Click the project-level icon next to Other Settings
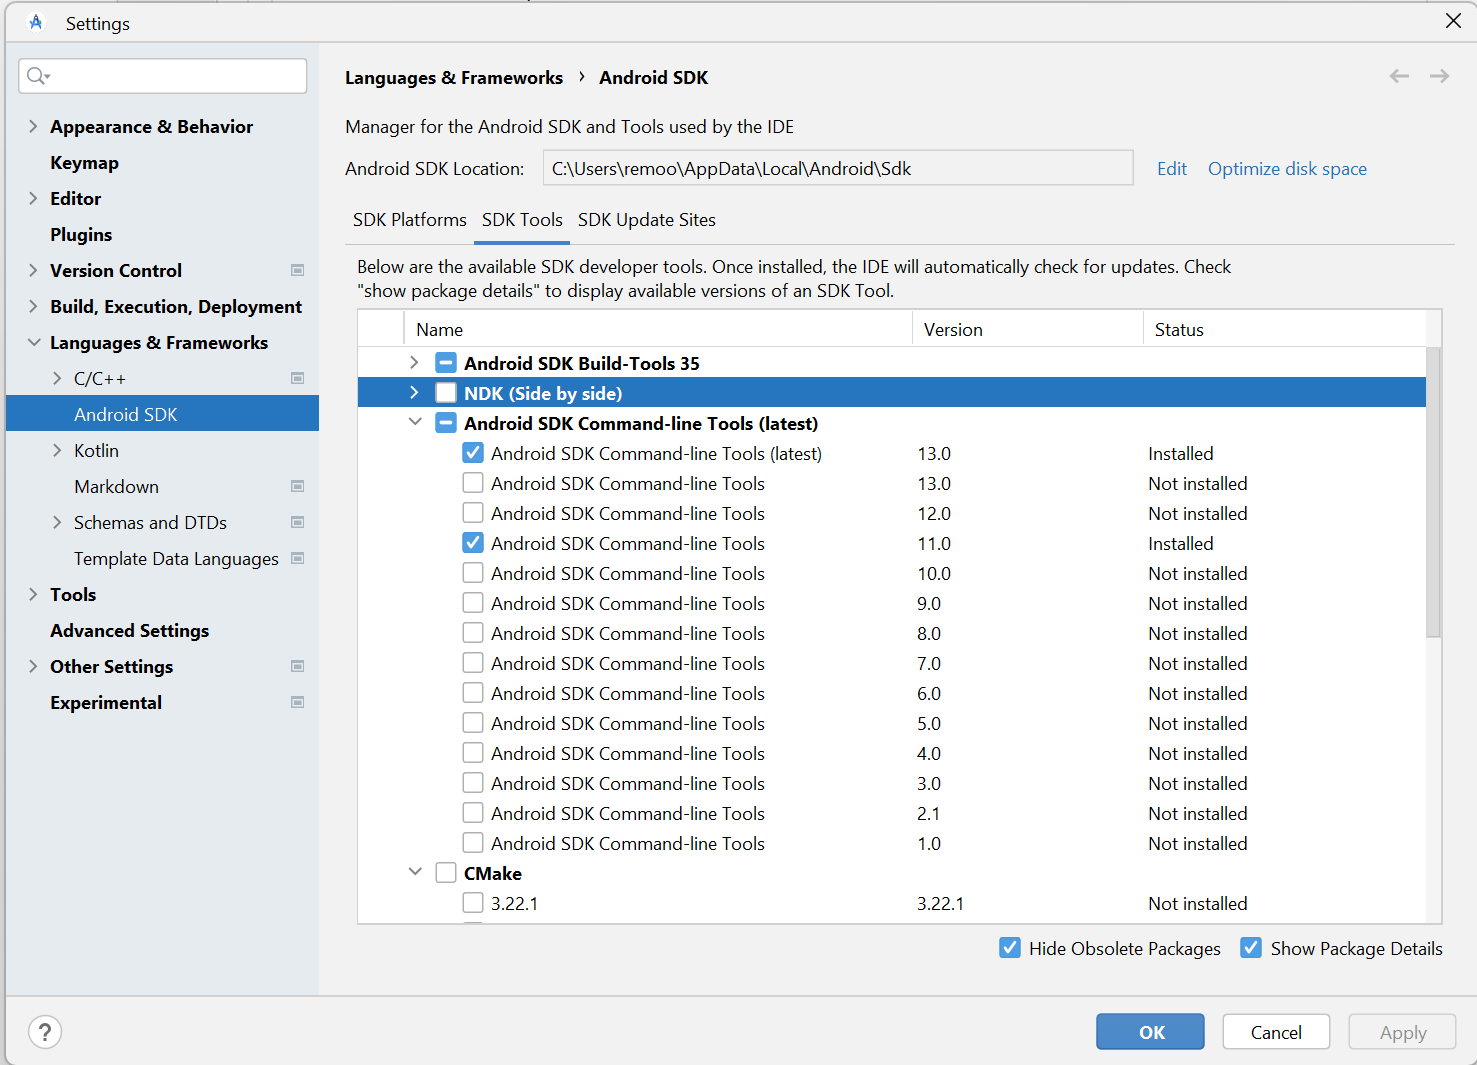The image size is (1477, 1065). pyautogui.click(x=297, y=666)
